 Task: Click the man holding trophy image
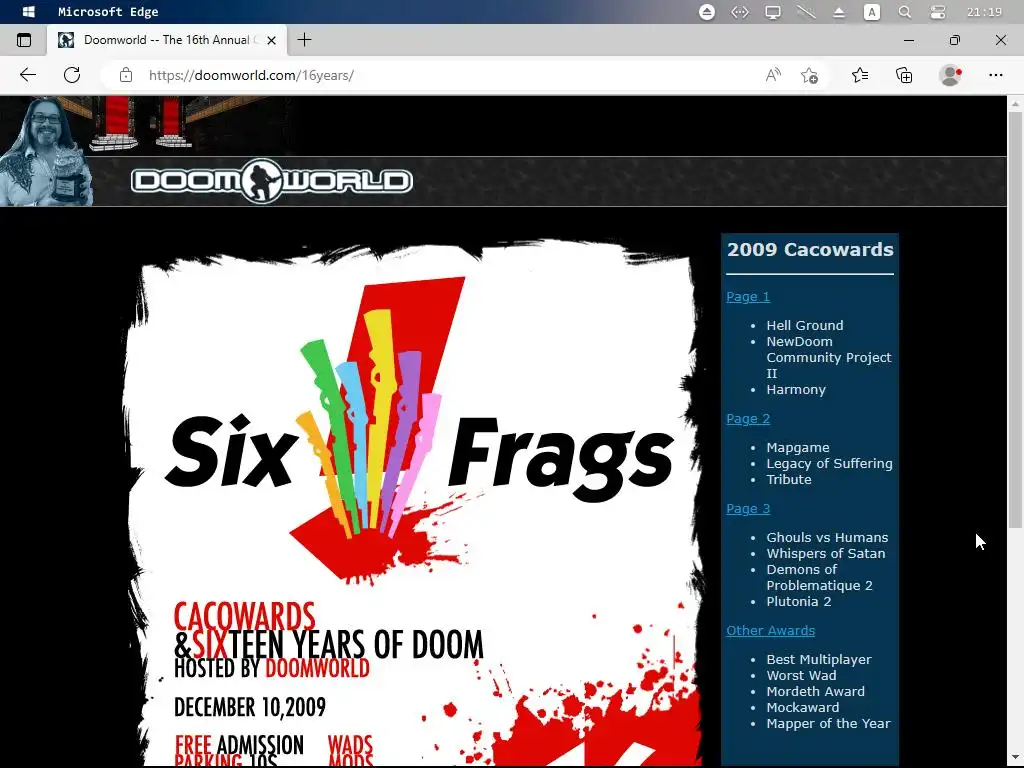44,152
